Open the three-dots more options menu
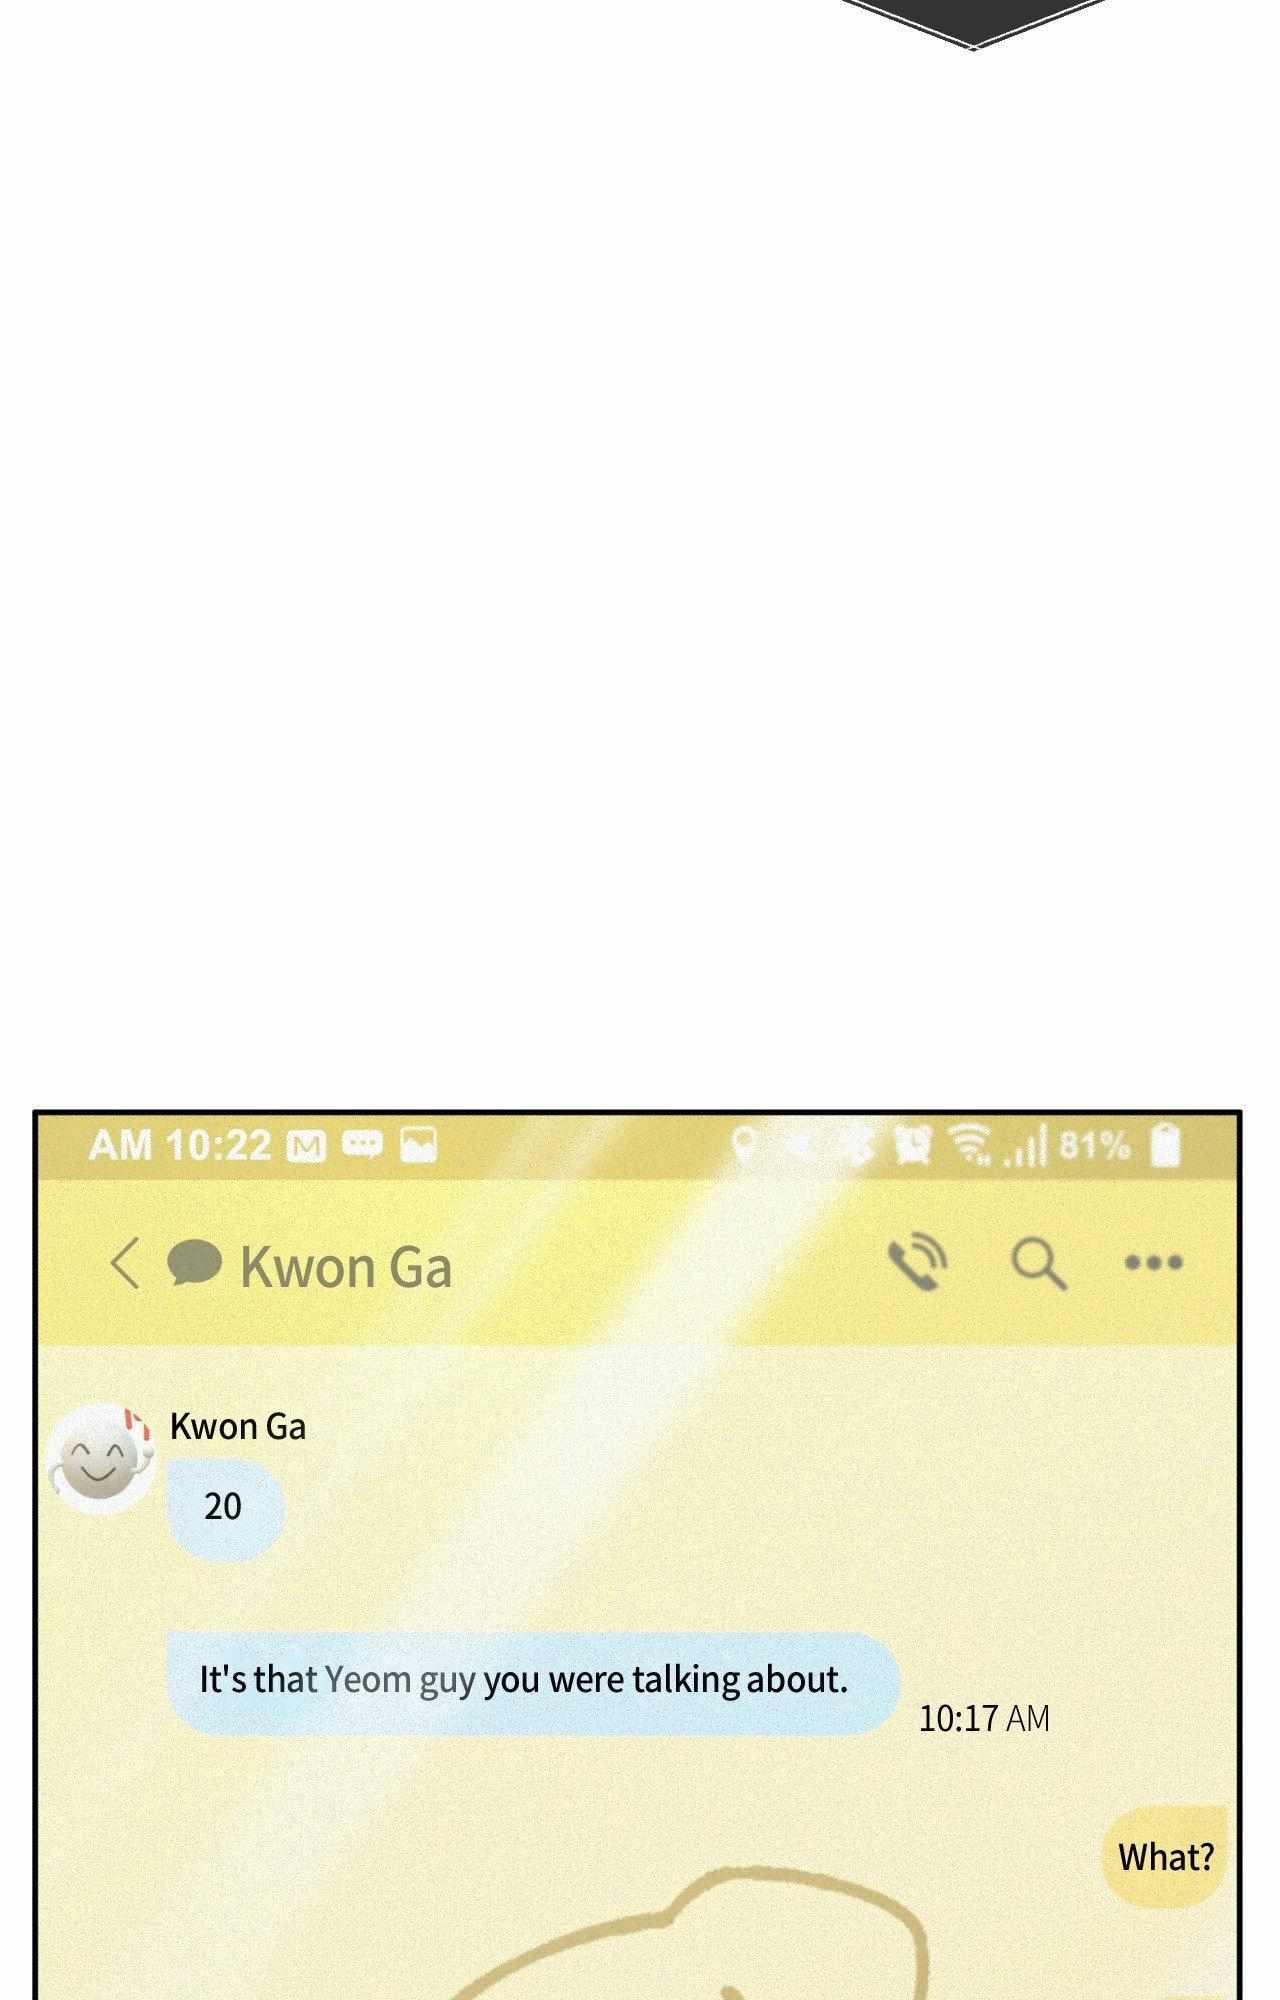The height and width of the screenshot is (2000, 1280). (1154, 1263)
